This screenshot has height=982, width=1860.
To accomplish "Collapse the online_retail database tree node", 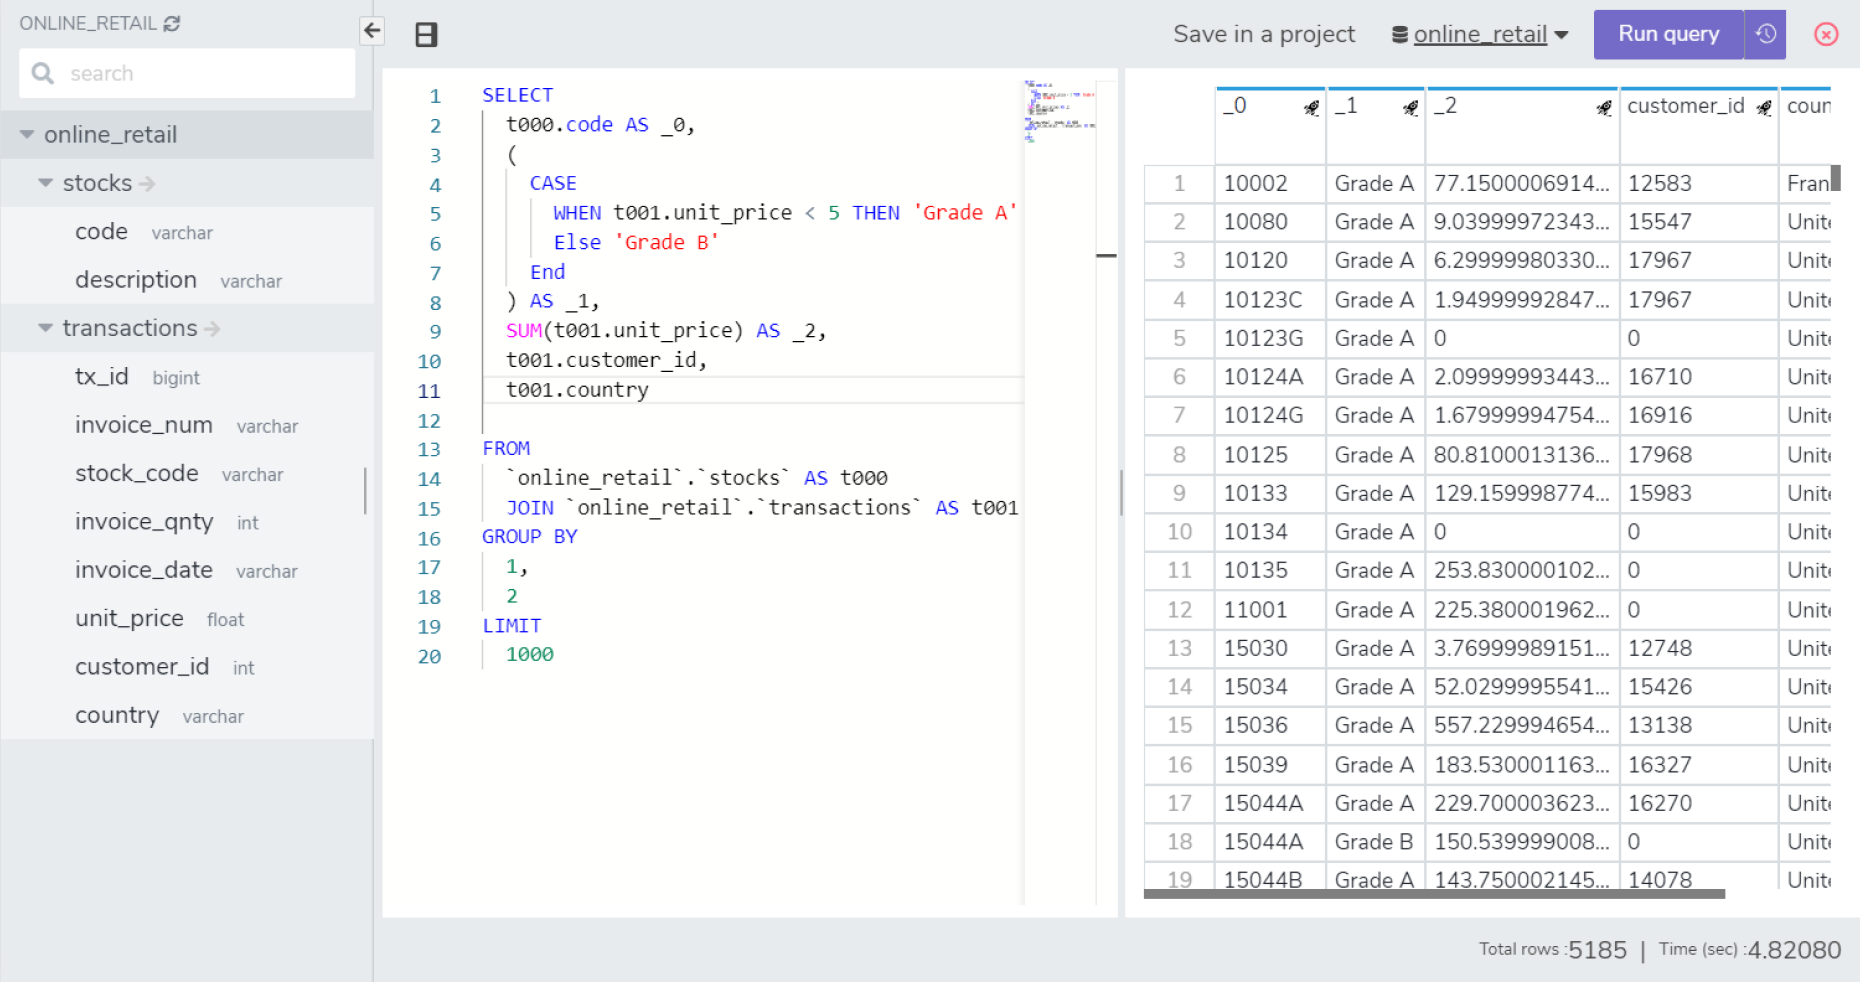I will click(x=27, y=134).
